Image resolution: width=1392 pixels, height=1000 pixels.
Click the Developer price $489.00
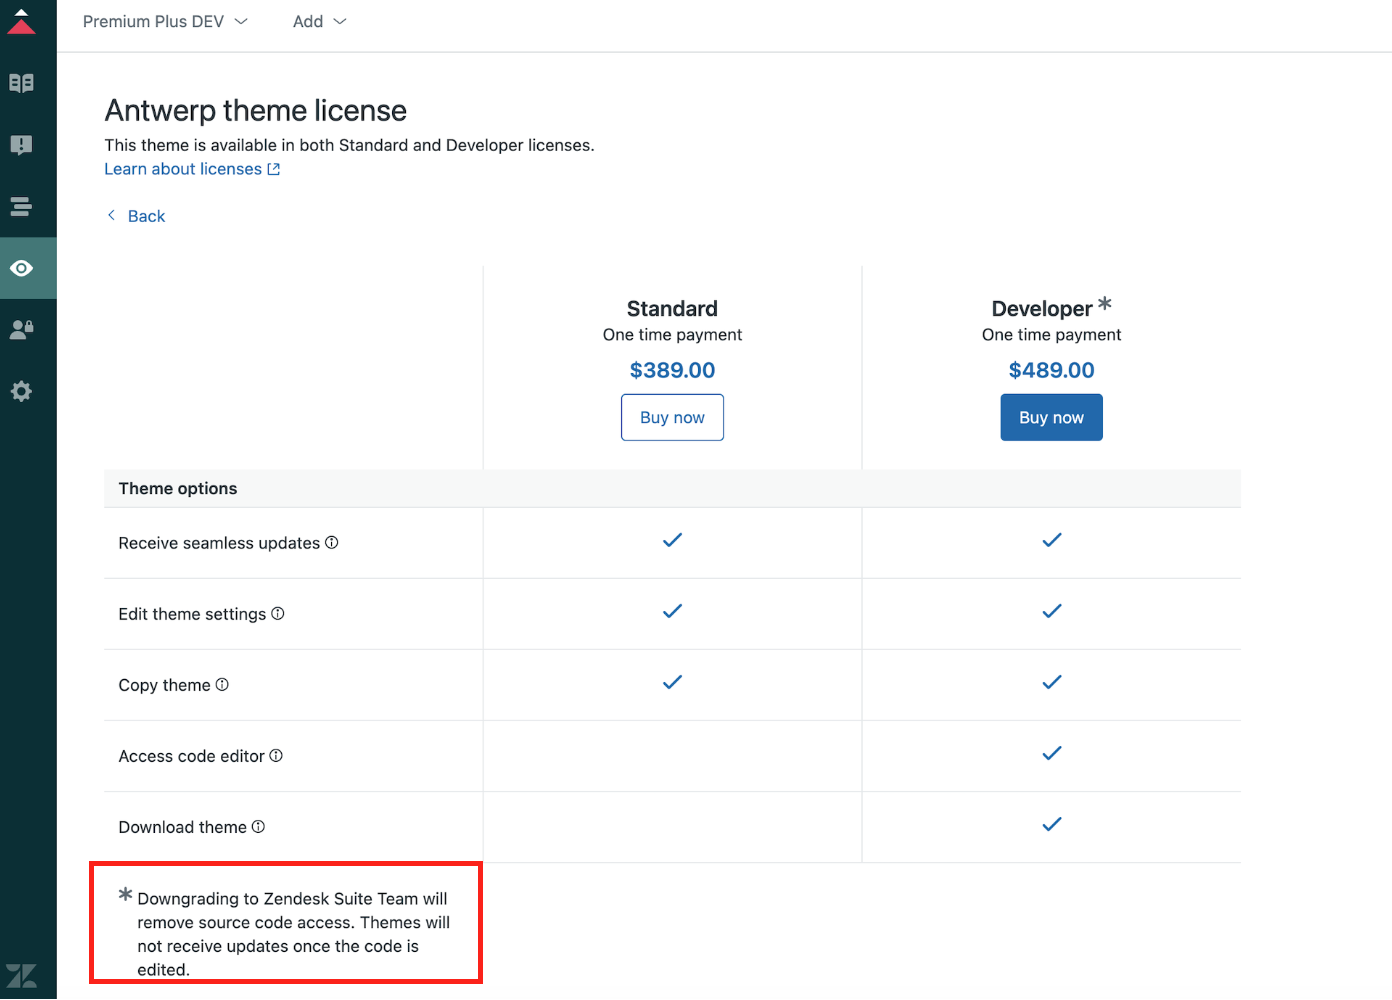click(1051, 370)
